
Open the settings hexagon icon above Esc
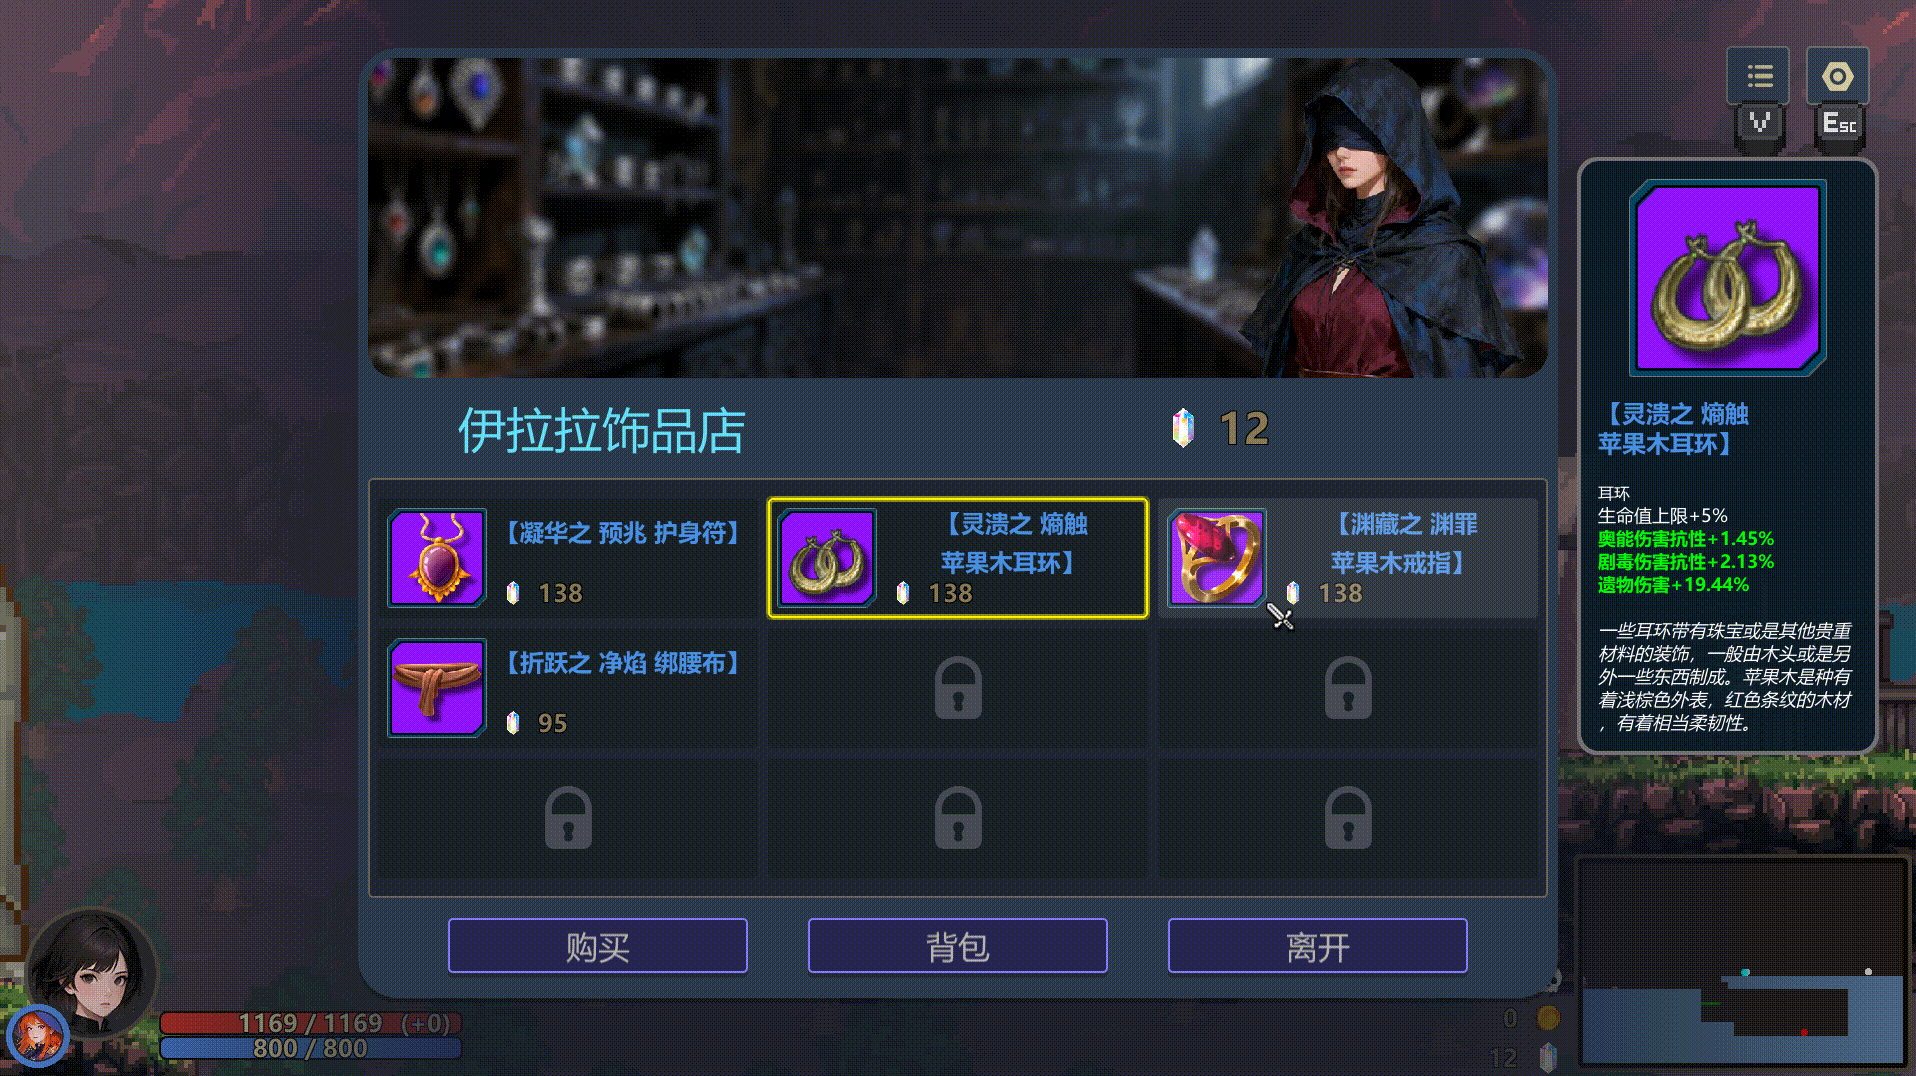click(x=1838, y=76)
